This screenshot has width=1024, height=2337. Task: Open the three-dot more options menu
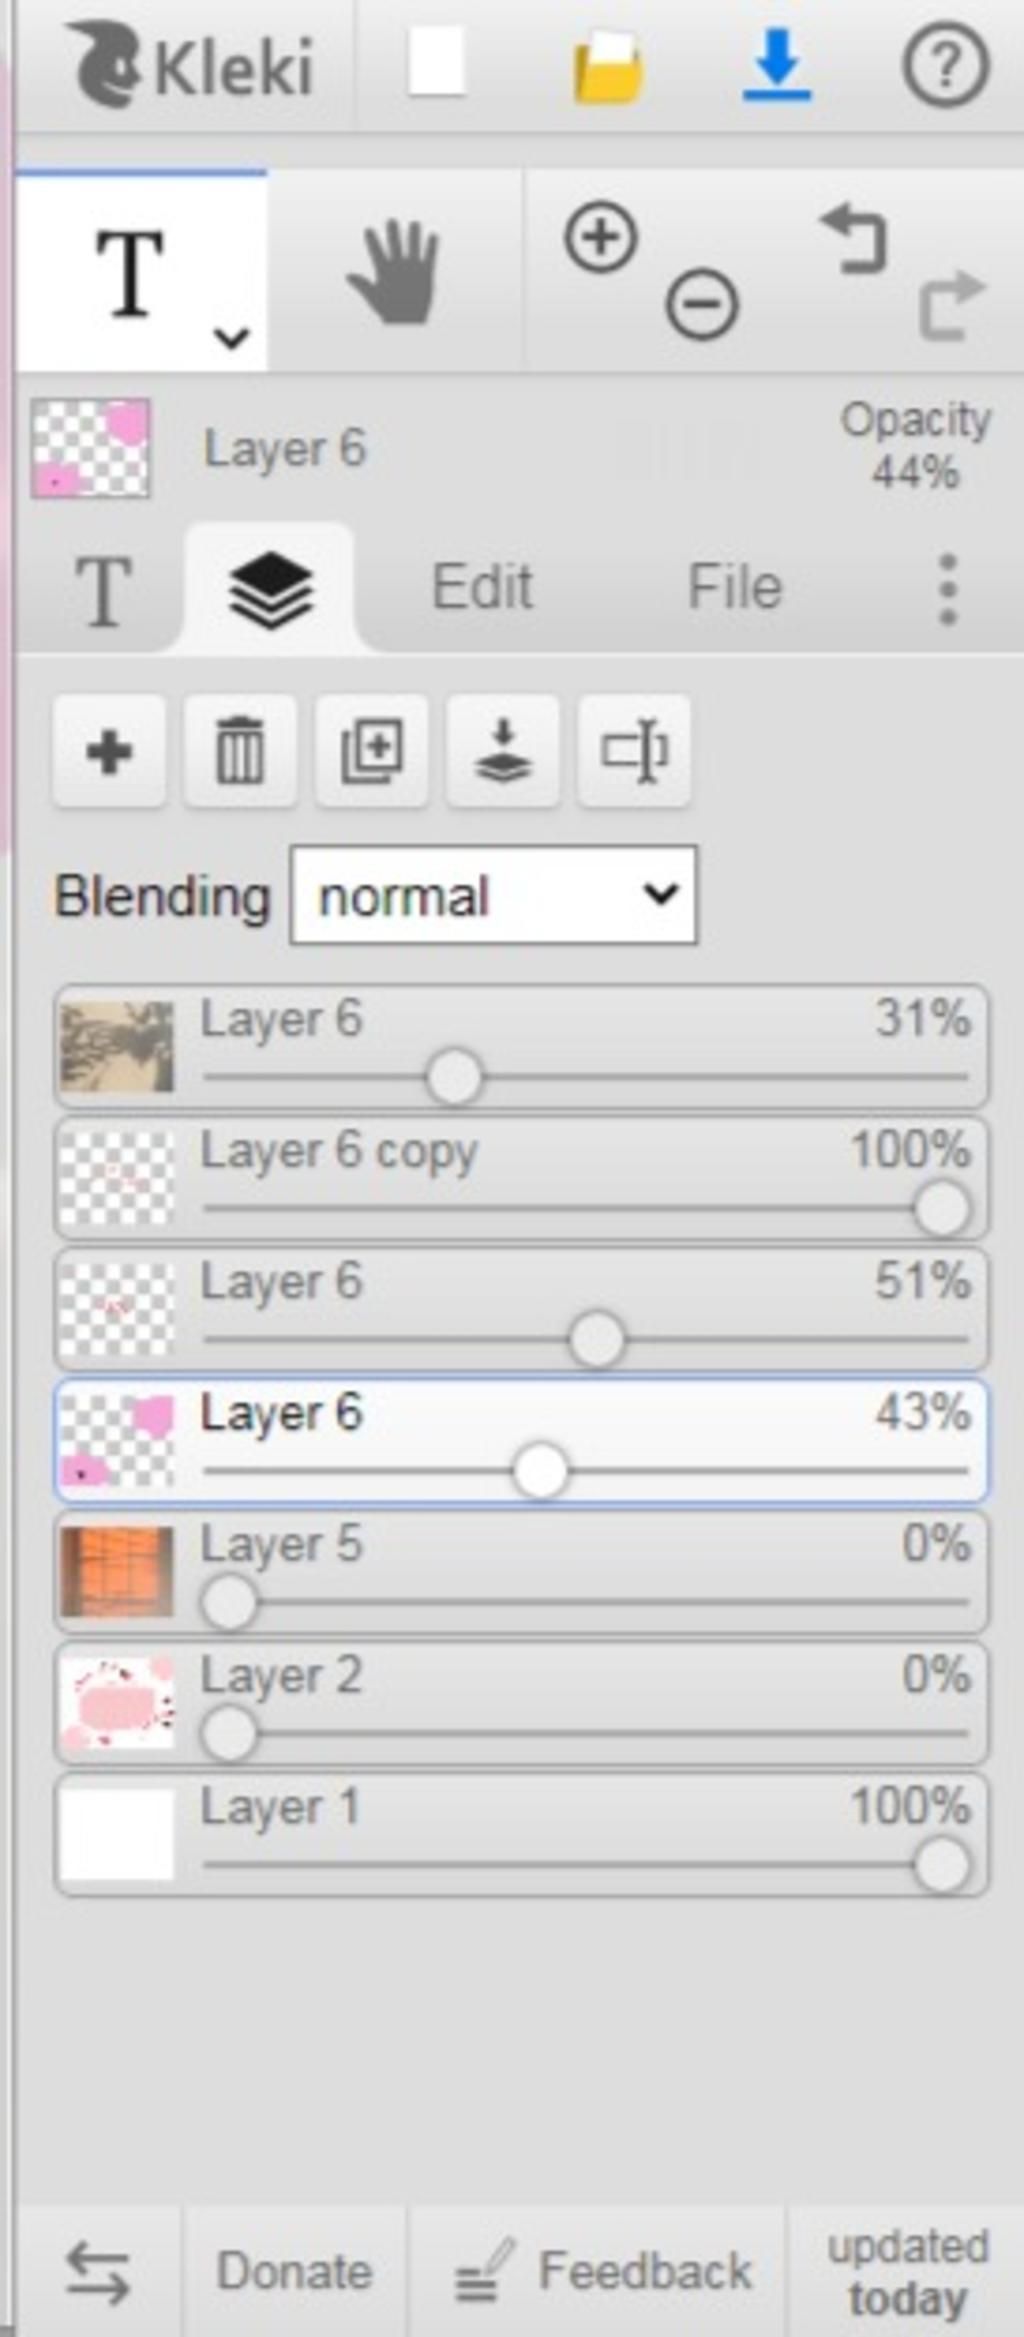[x=949, y=590]
